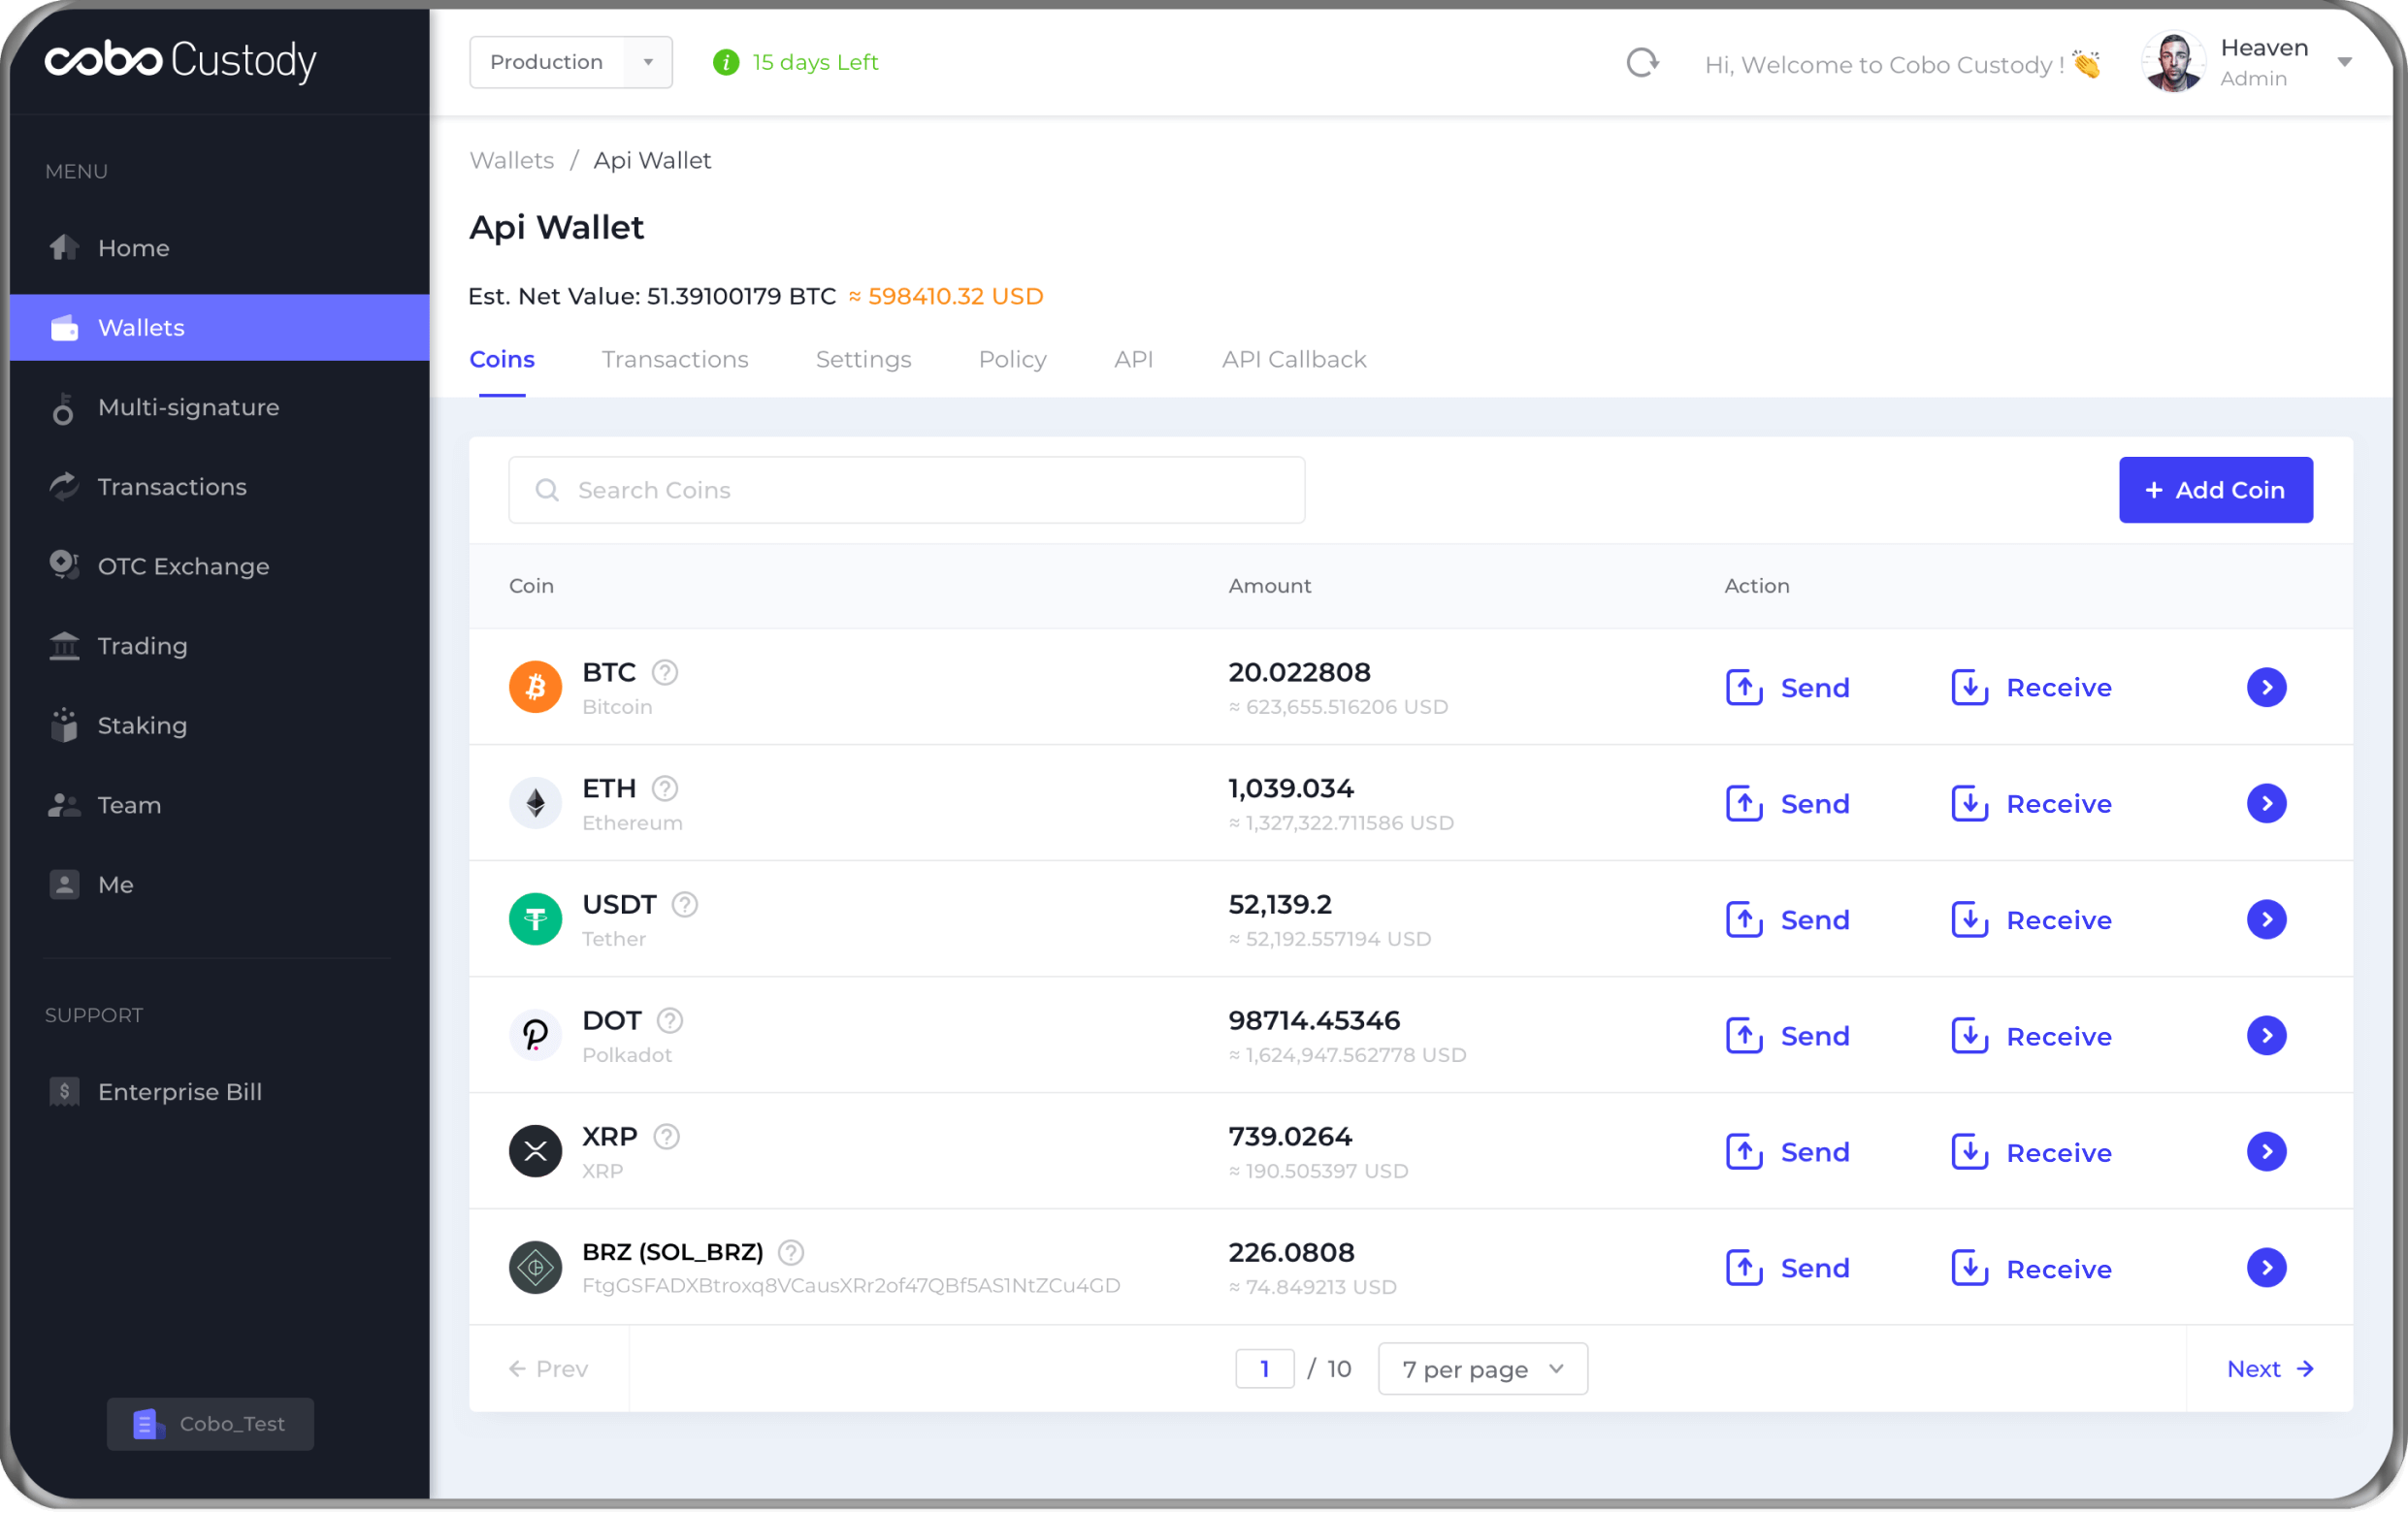2408x1513 pixels.
Task: Click the BRZ (SOL_BRZ) help question icon
Action: [x=791, y=1252]
